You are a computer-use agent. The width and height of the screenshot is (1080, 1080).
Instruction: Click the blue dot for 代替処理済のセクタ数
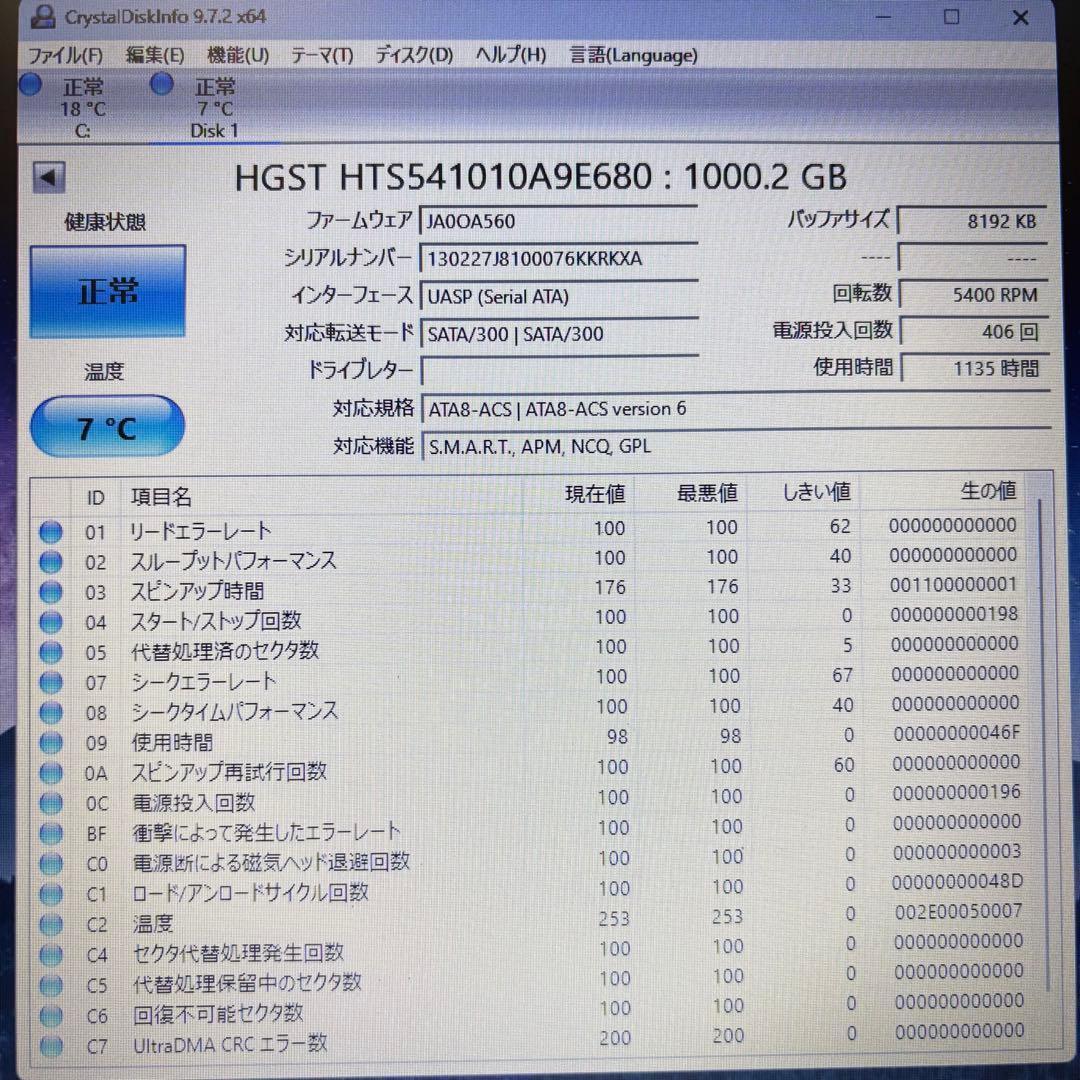(50, 653)
